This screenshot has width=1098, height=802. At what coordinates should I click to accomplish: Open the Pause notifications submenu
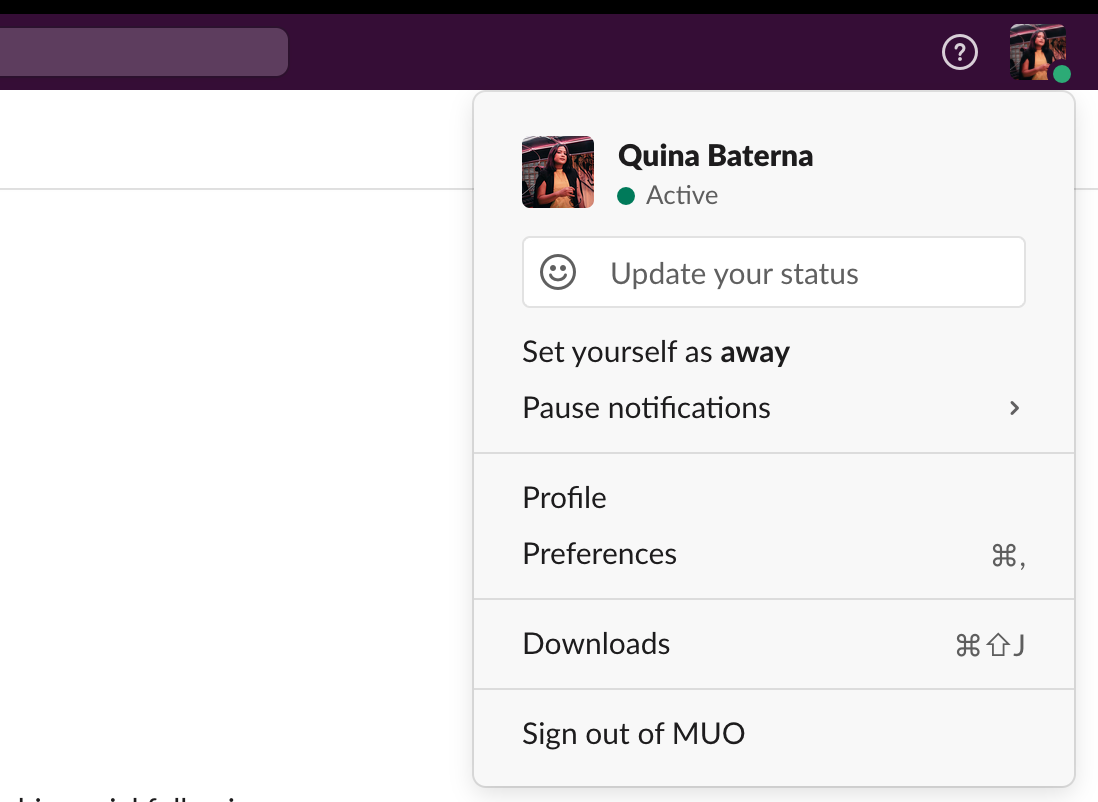pos(646,408)
